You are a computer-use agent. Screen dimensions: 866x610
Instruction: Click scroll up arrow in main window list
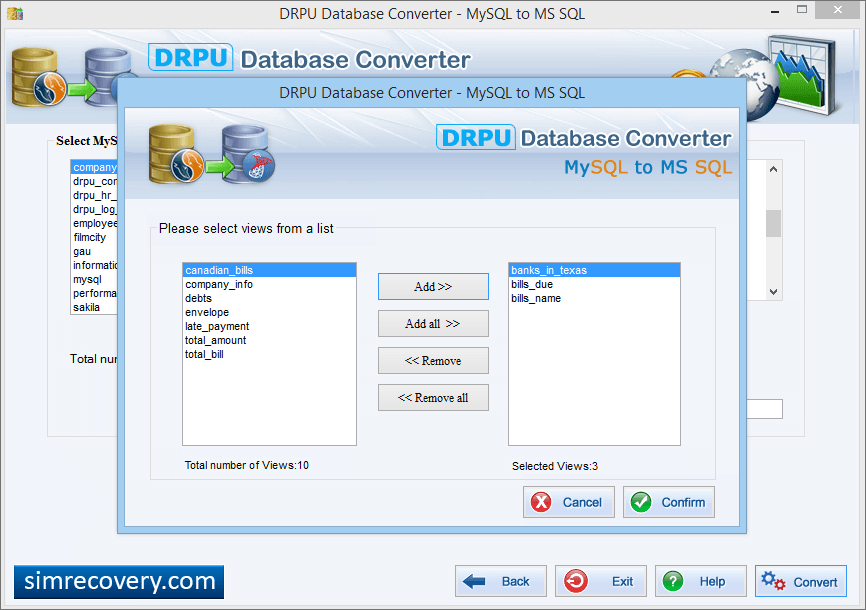coord(773,169)
